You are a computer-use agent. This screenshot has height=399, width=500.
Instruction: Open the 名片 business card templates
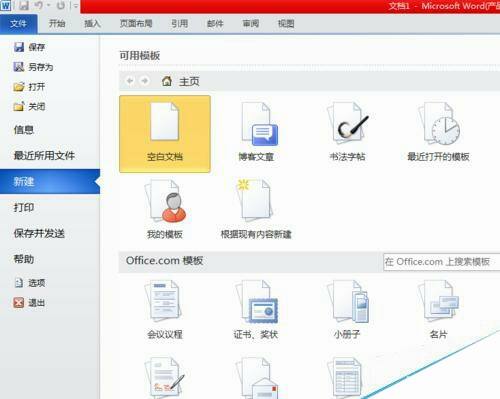point(438,310)
